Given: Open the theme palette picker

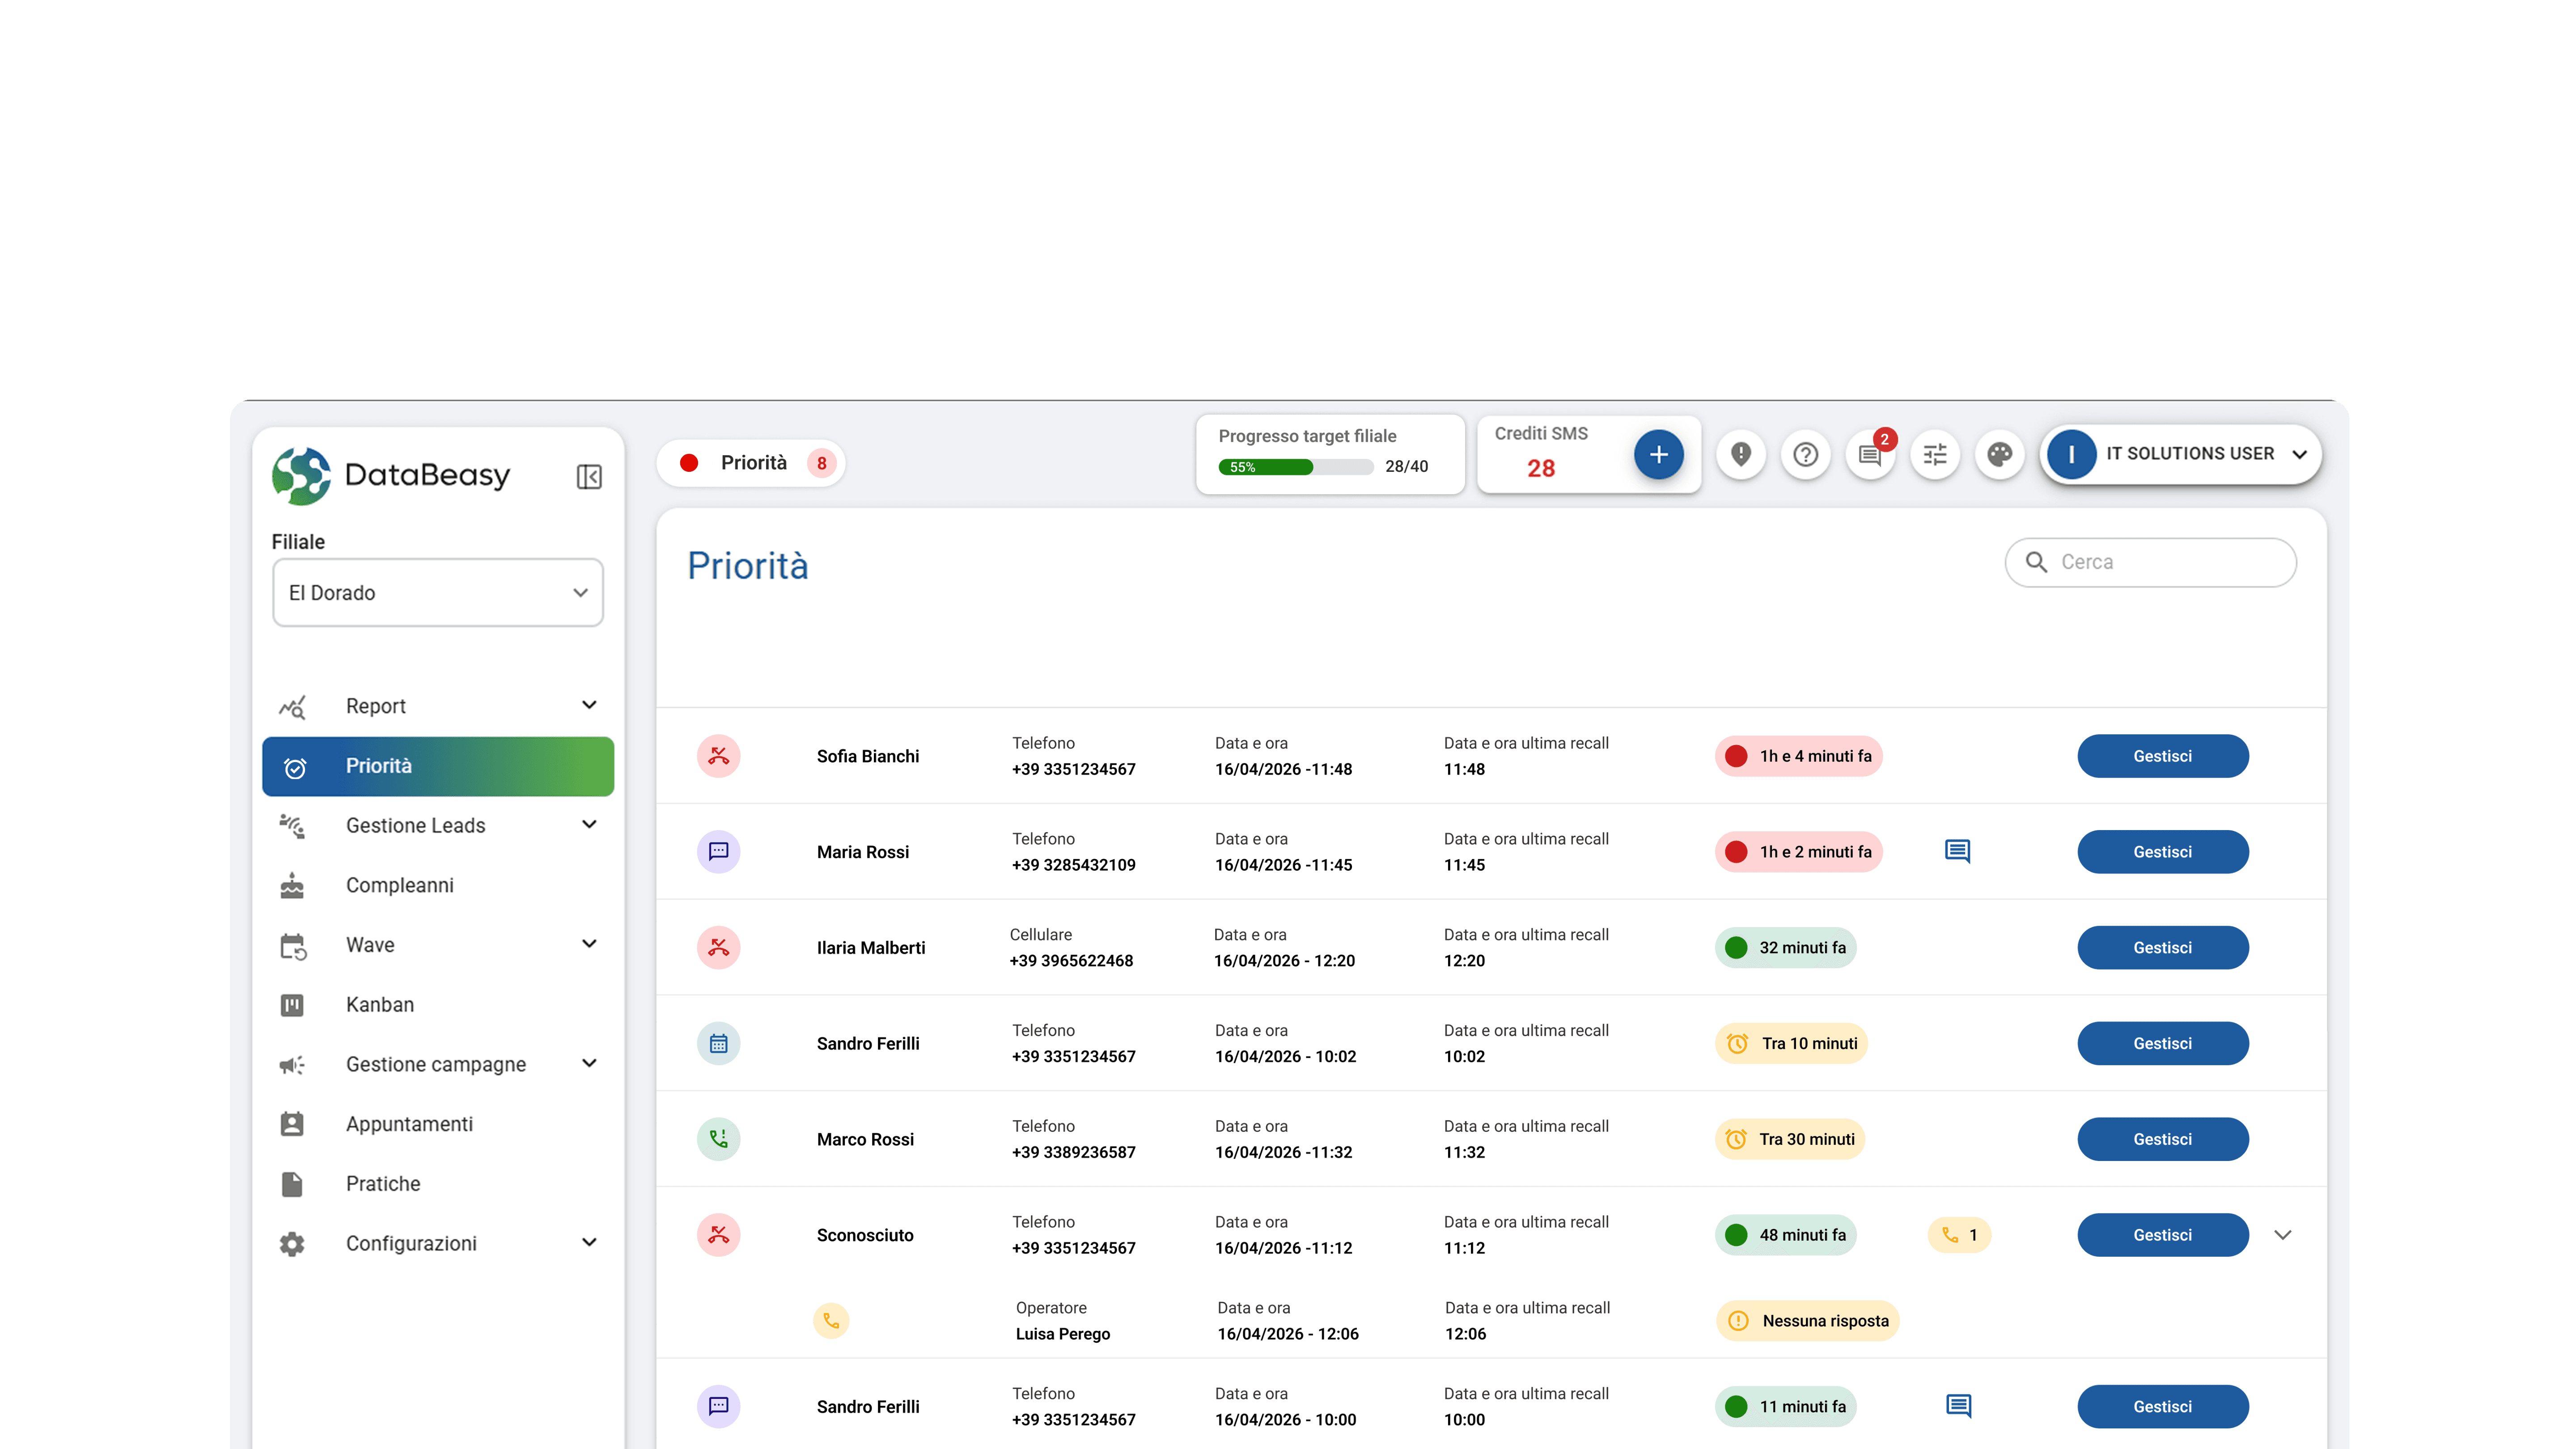Looking at the screenshot, I should click(2000, 454).
